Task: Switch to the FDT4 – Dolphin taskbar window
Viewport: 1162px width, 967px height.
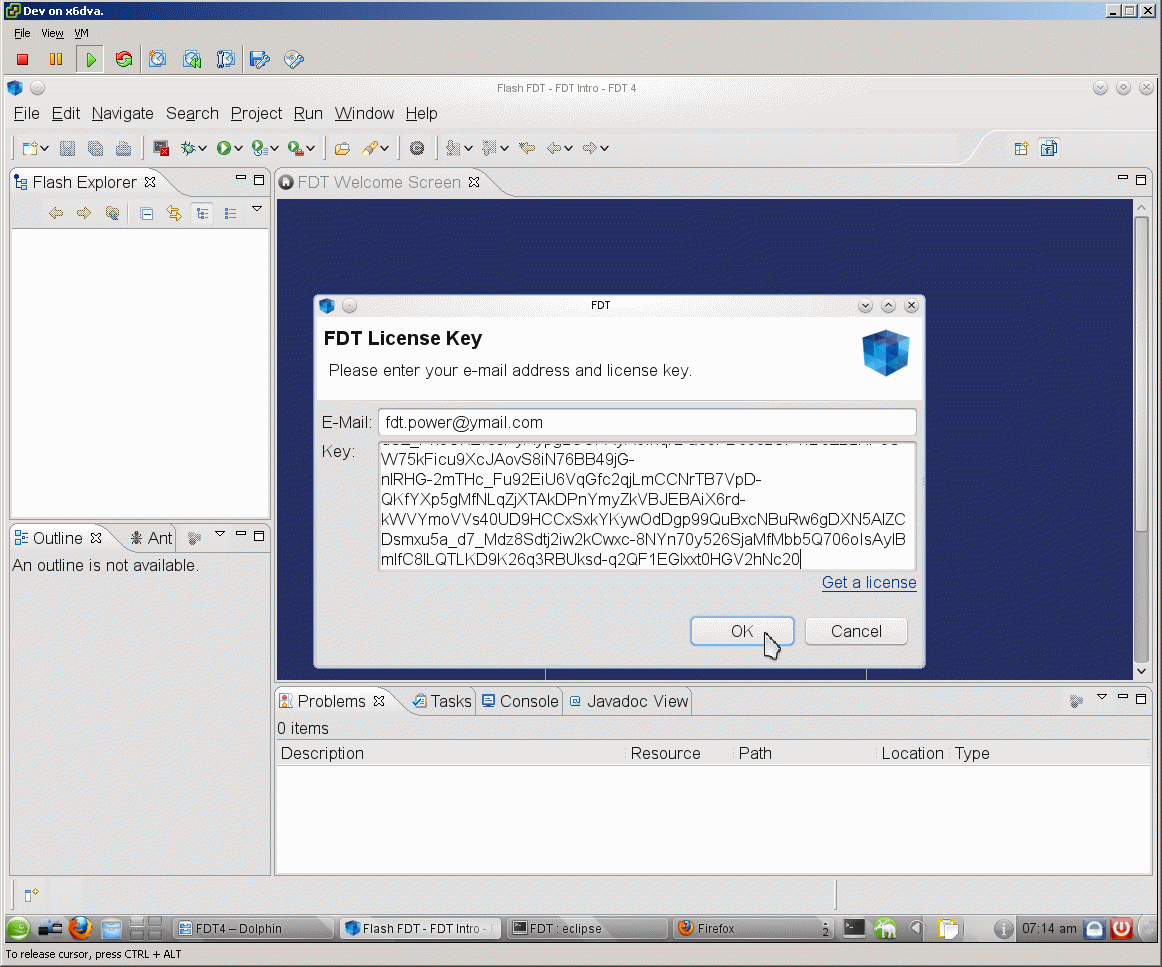Action: click(x=253, y=928)
